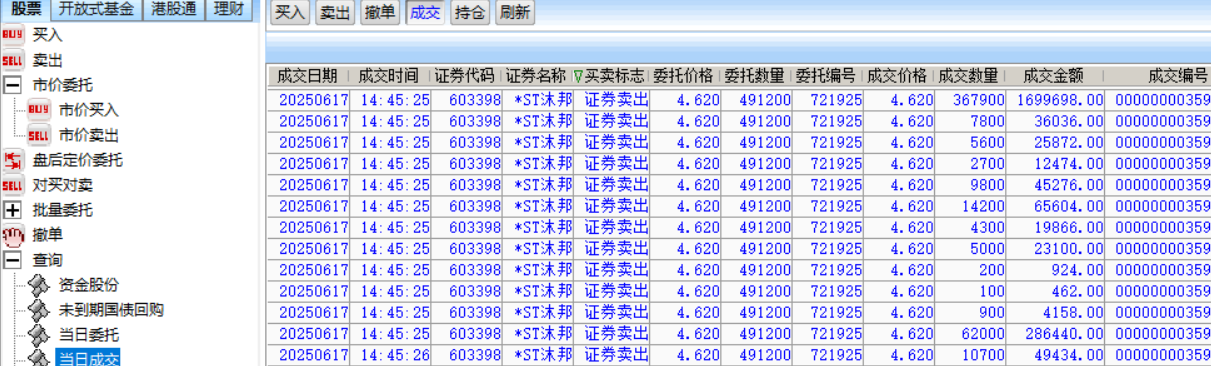This screenshot has height=366, width=1211.
Task: Click the amount cell 462.00
Action: coord(1055,291)
